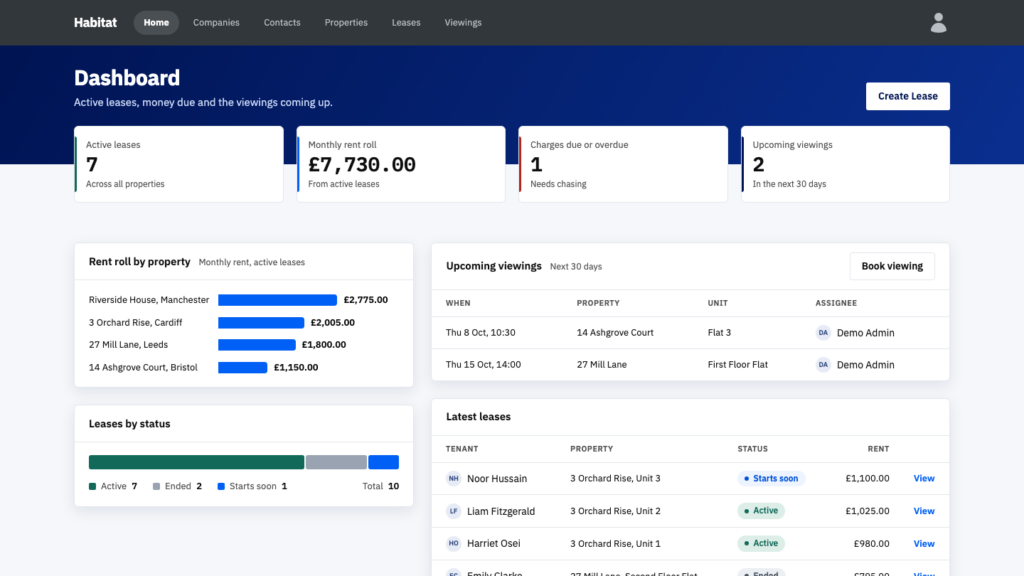
Task: Click the 14 Ashgrove Court, Bristol label
Action: (143, 368)
